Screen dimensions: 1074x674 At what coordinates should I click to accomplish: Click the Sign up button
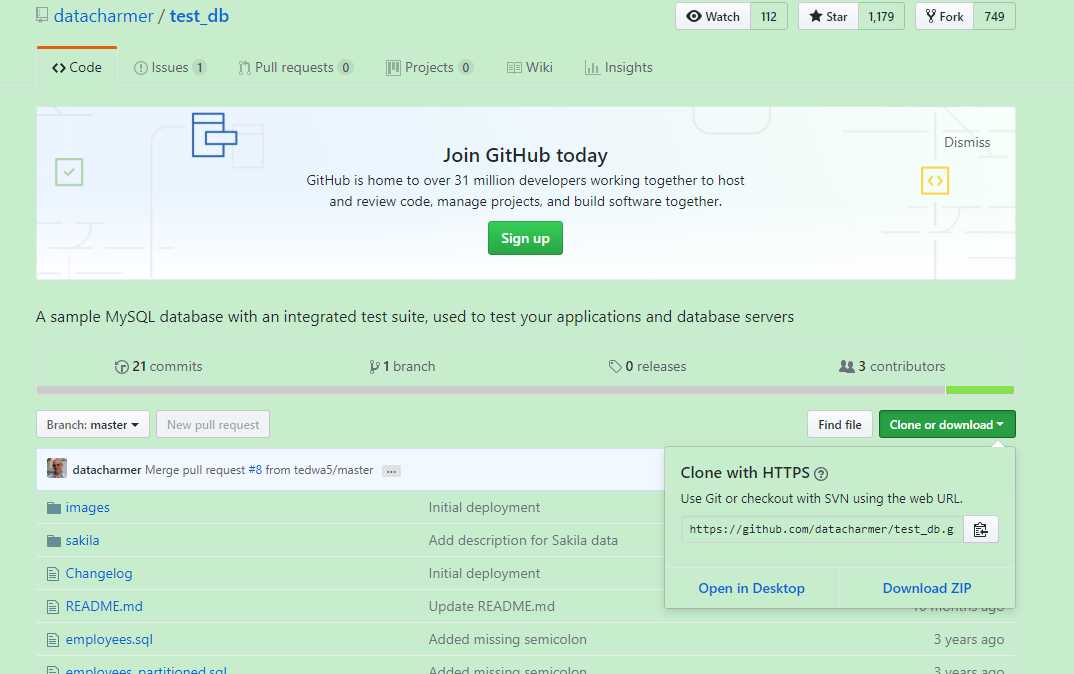coord(525,238)
